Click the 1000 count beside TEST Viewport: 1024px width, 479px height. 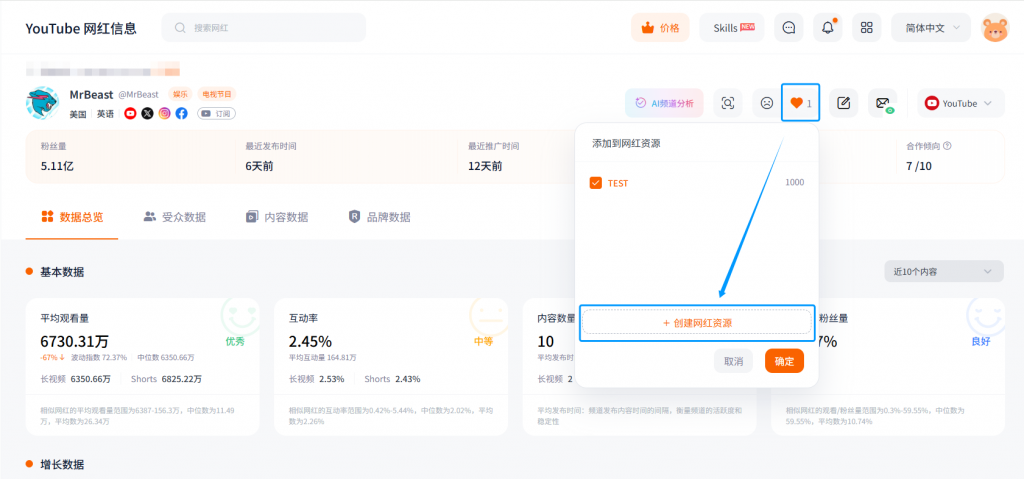point(795,183)
